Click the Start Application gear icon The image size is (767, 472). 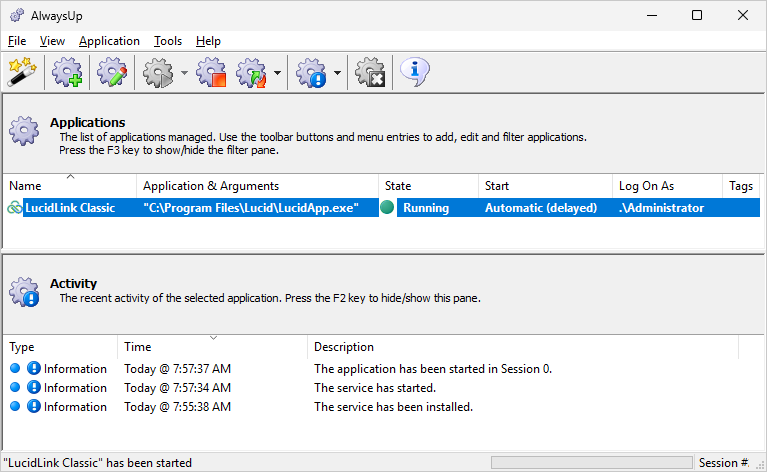[x=158, y=72]
